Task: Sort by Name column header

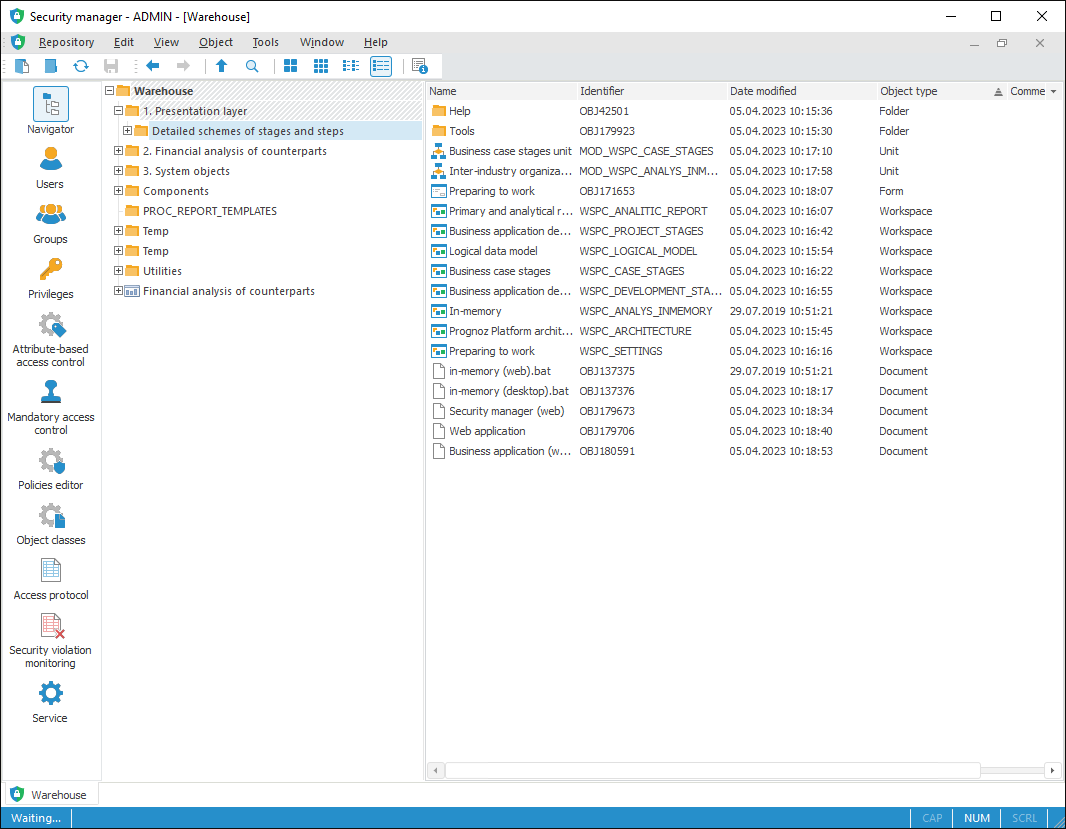Action: click(x=501, y=91)
